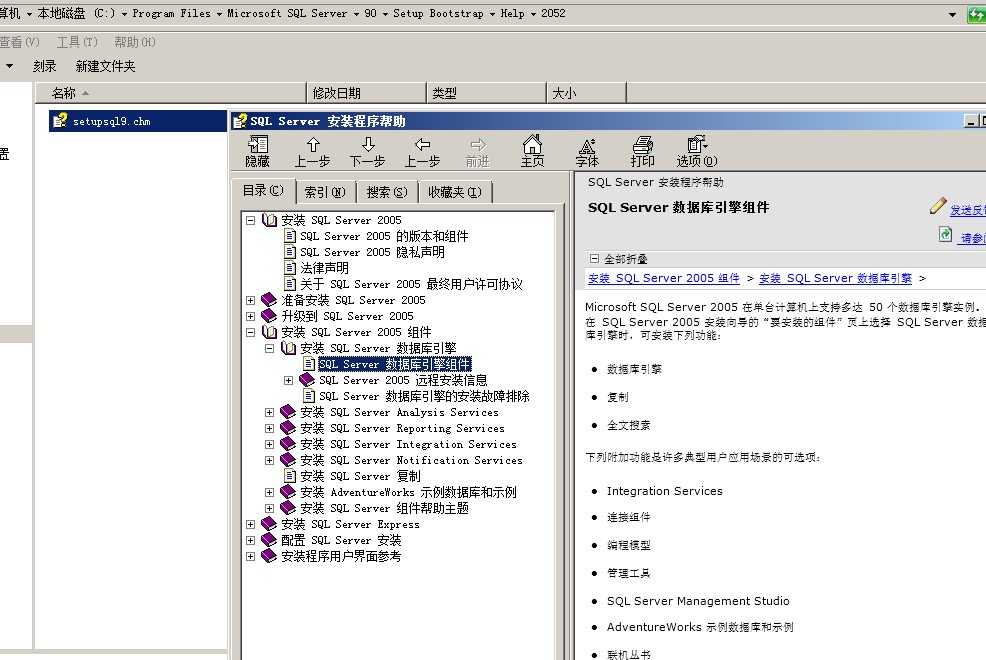Click the see-also page icon in the help pane
This screenshot has height=660, width=986.
point(945,234)
